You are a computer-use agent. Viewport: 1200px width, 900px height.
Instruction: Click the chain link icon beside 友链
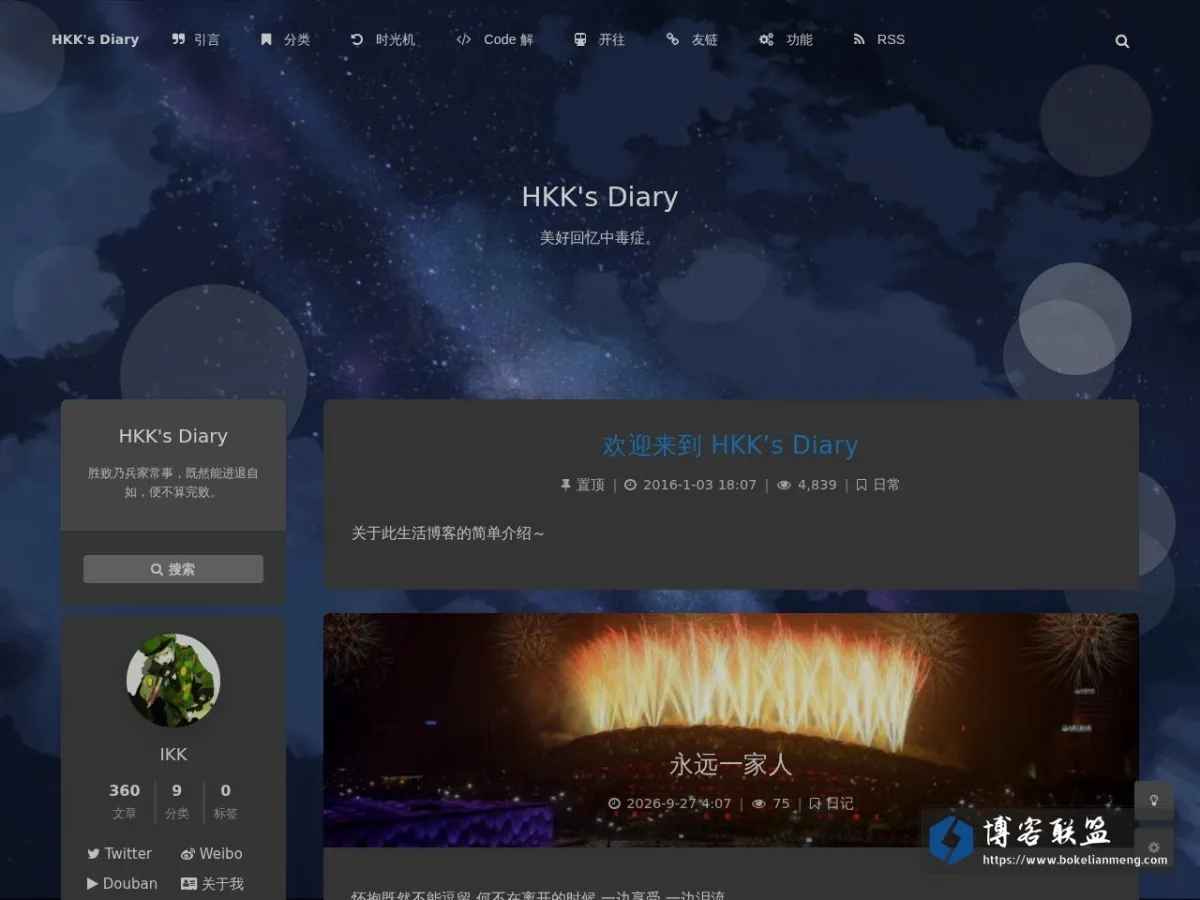[672, 40]
